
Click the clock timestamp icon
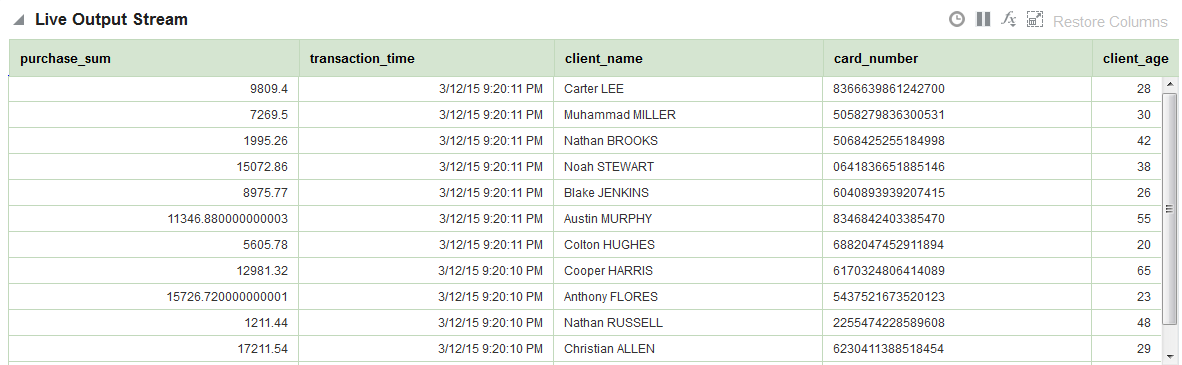(957, 20)
